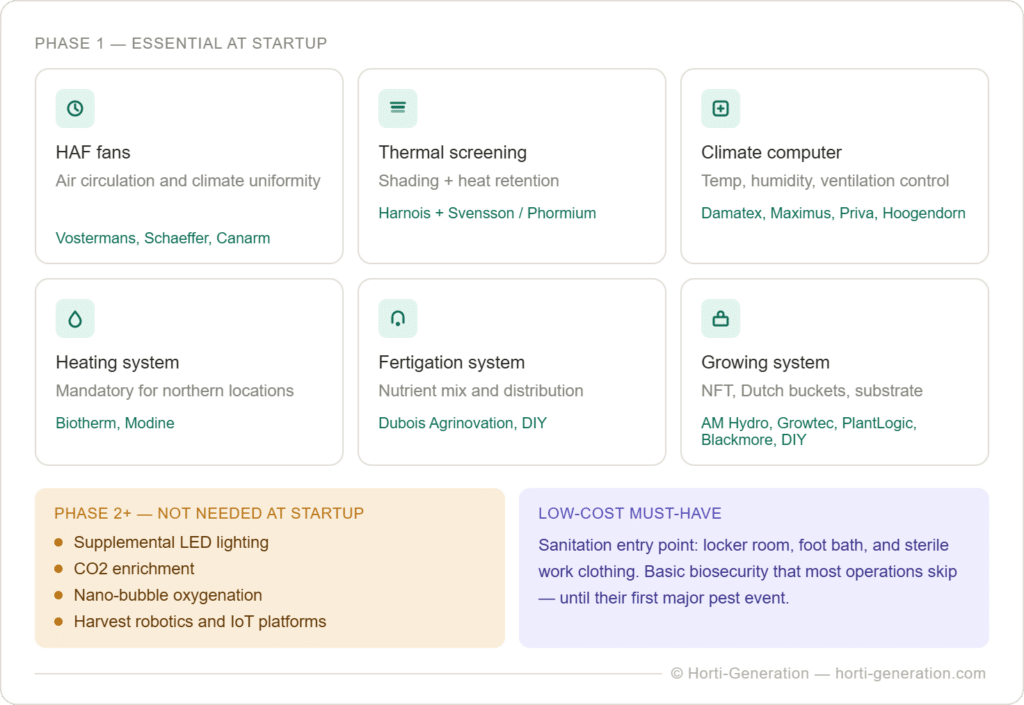
Task: Click 'Mandatory for northern locations' text
Action: [x=175, y=391]
